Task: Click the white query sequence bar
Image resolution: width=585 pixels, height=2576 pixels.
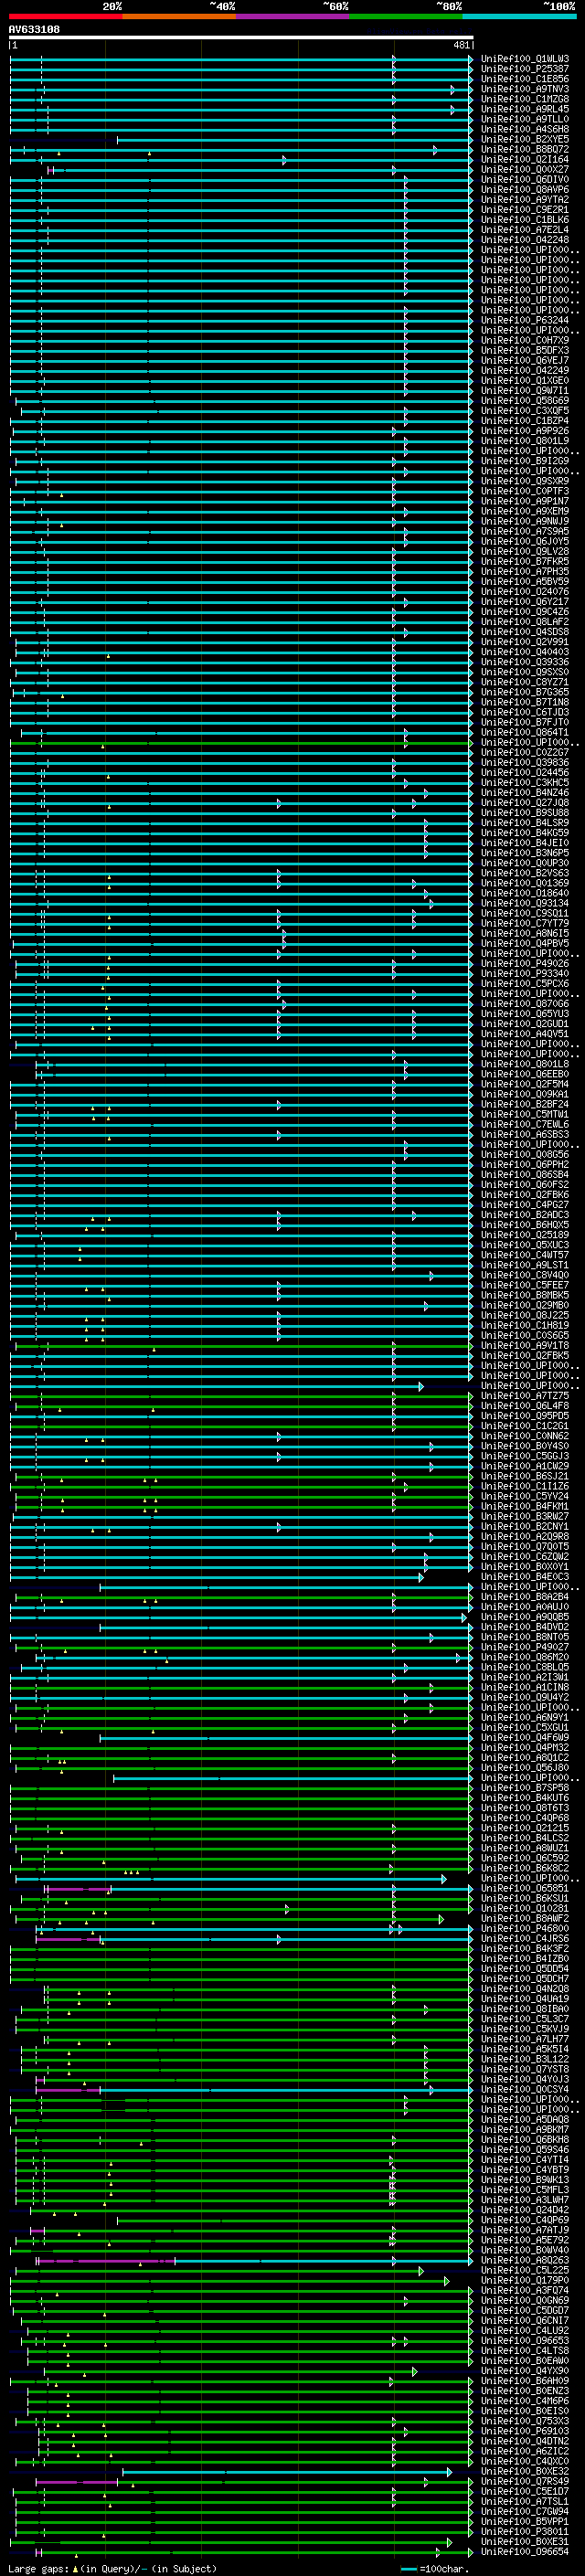Action: point(241,38)
